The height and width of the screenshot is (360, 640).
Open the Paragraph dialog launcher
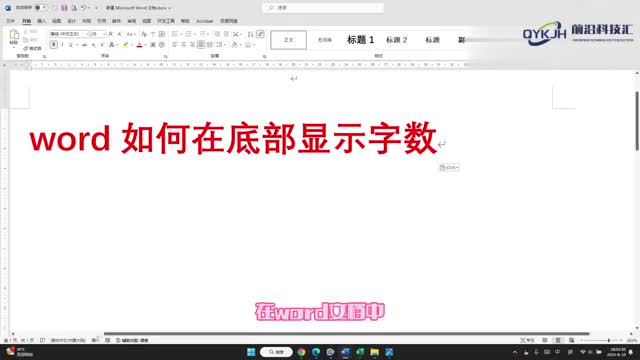(x=264, y=56)
